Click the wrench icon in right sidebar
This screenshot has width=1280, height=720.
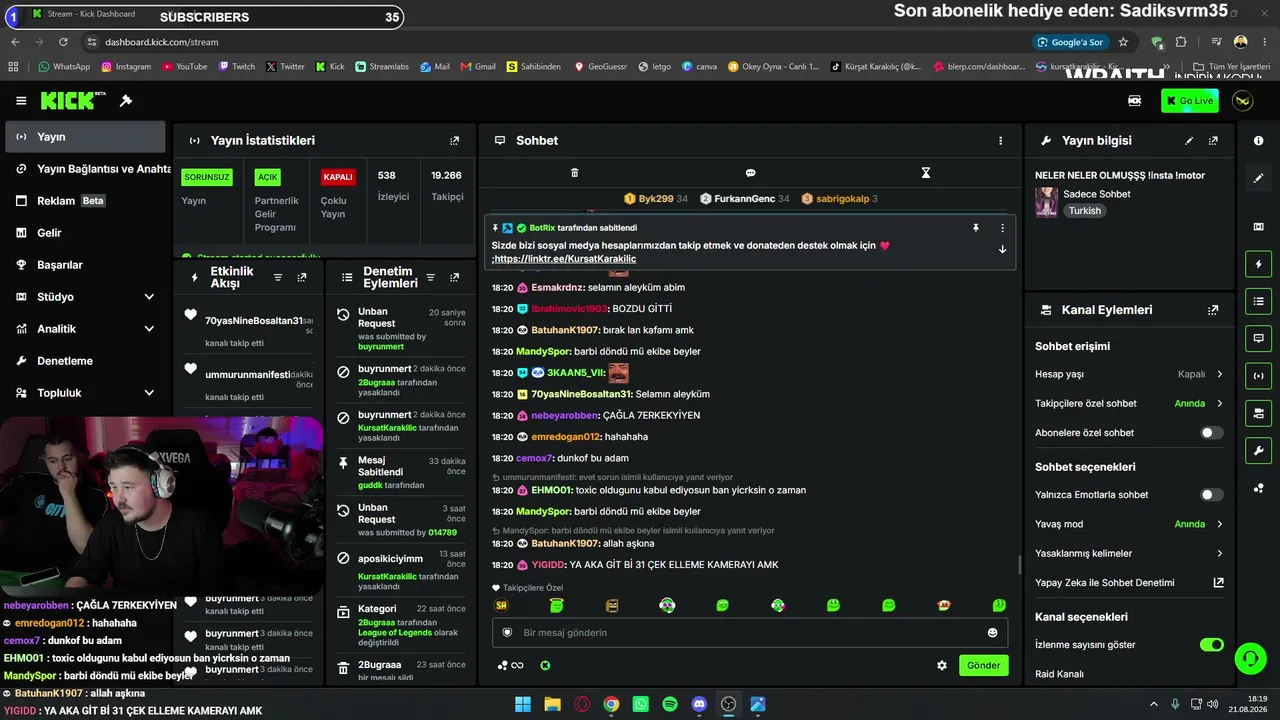1258,450
